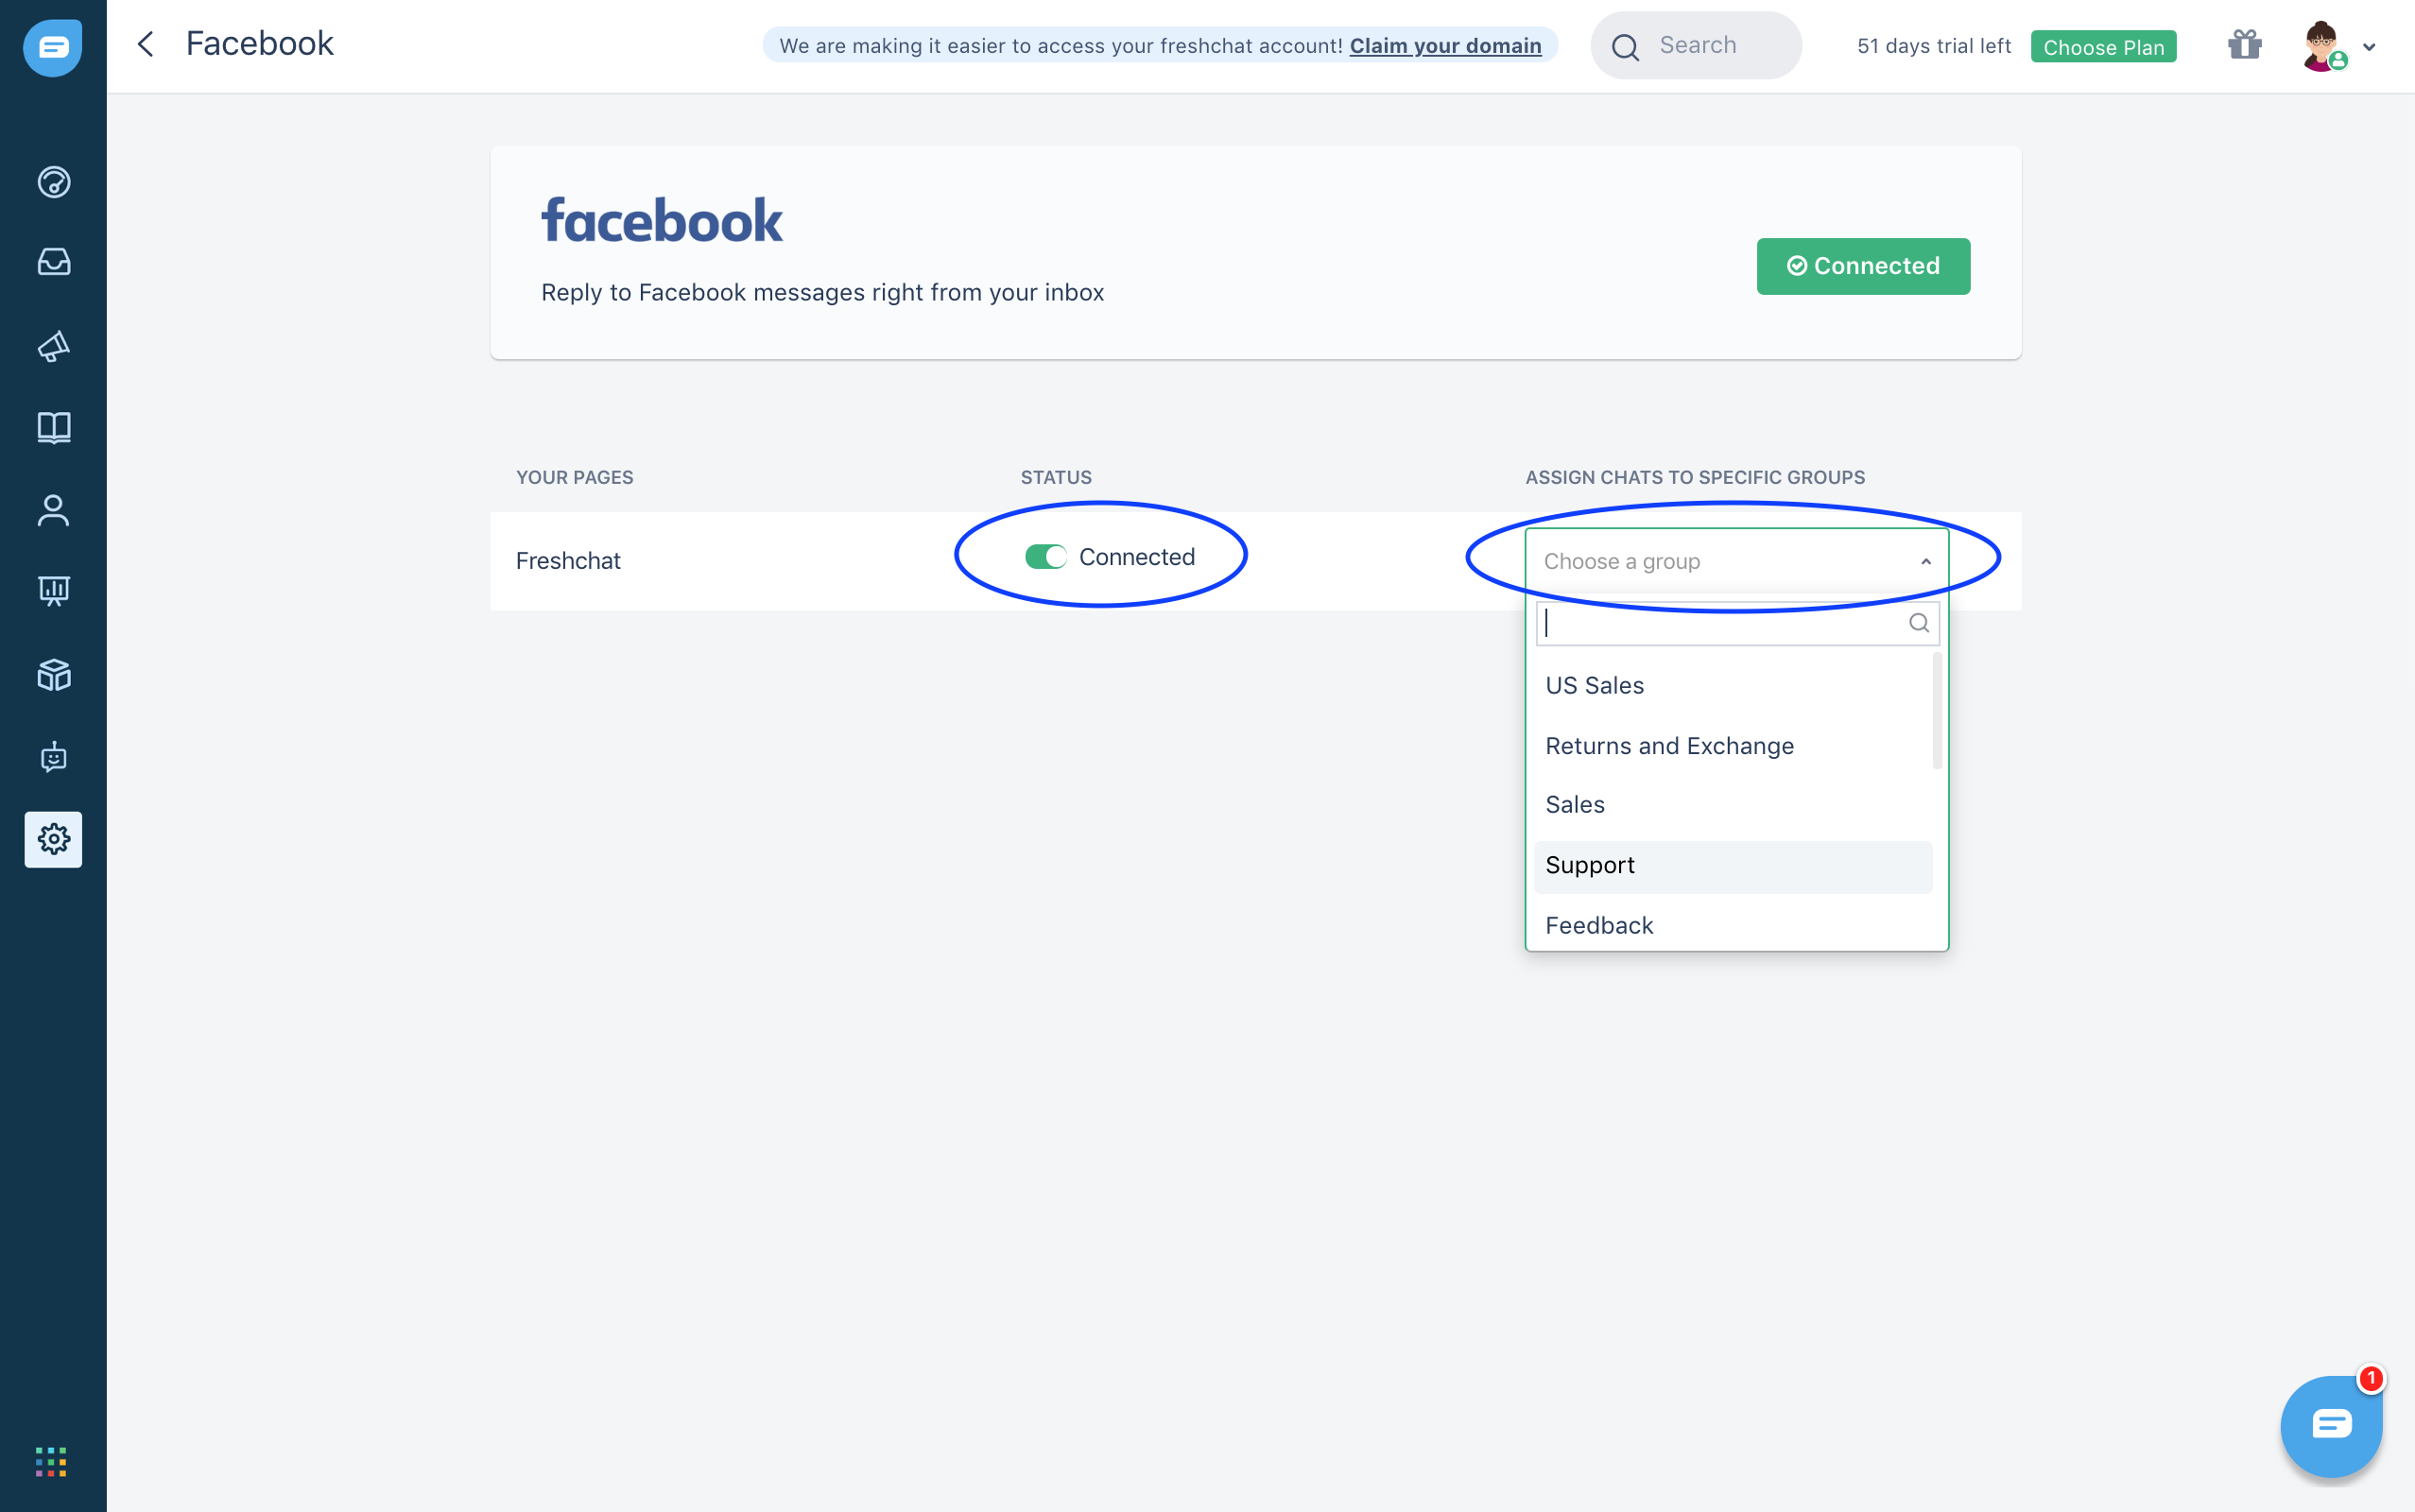Select Returns and Exchange option

(x=1669, y=746)
